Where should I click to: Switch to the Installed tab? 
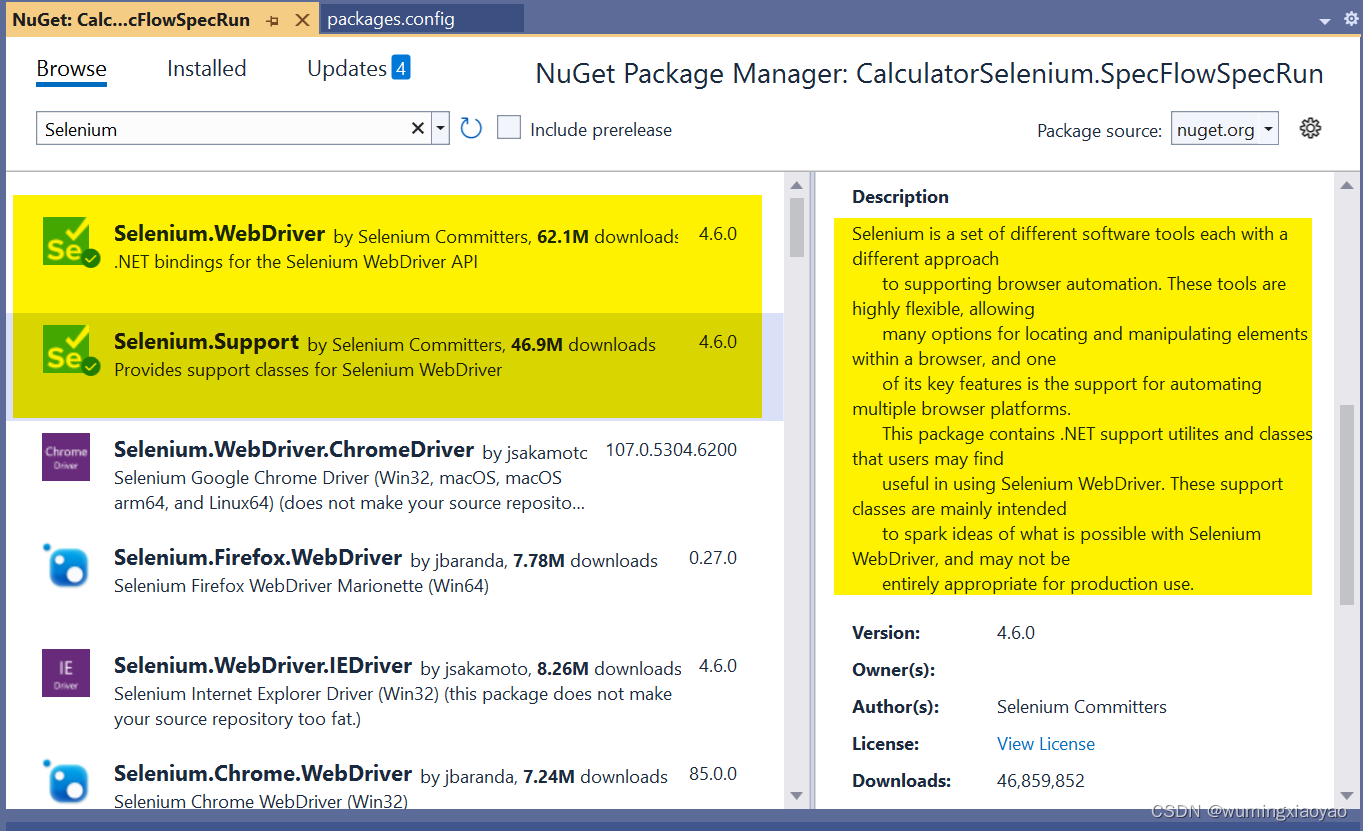[207, 69]
